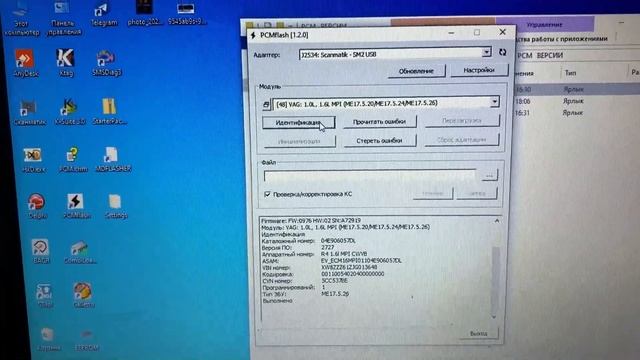The height and width of the screenshot is (360, 640).
Task: Open the 'Настройки' button
Action: coord(479,70)
